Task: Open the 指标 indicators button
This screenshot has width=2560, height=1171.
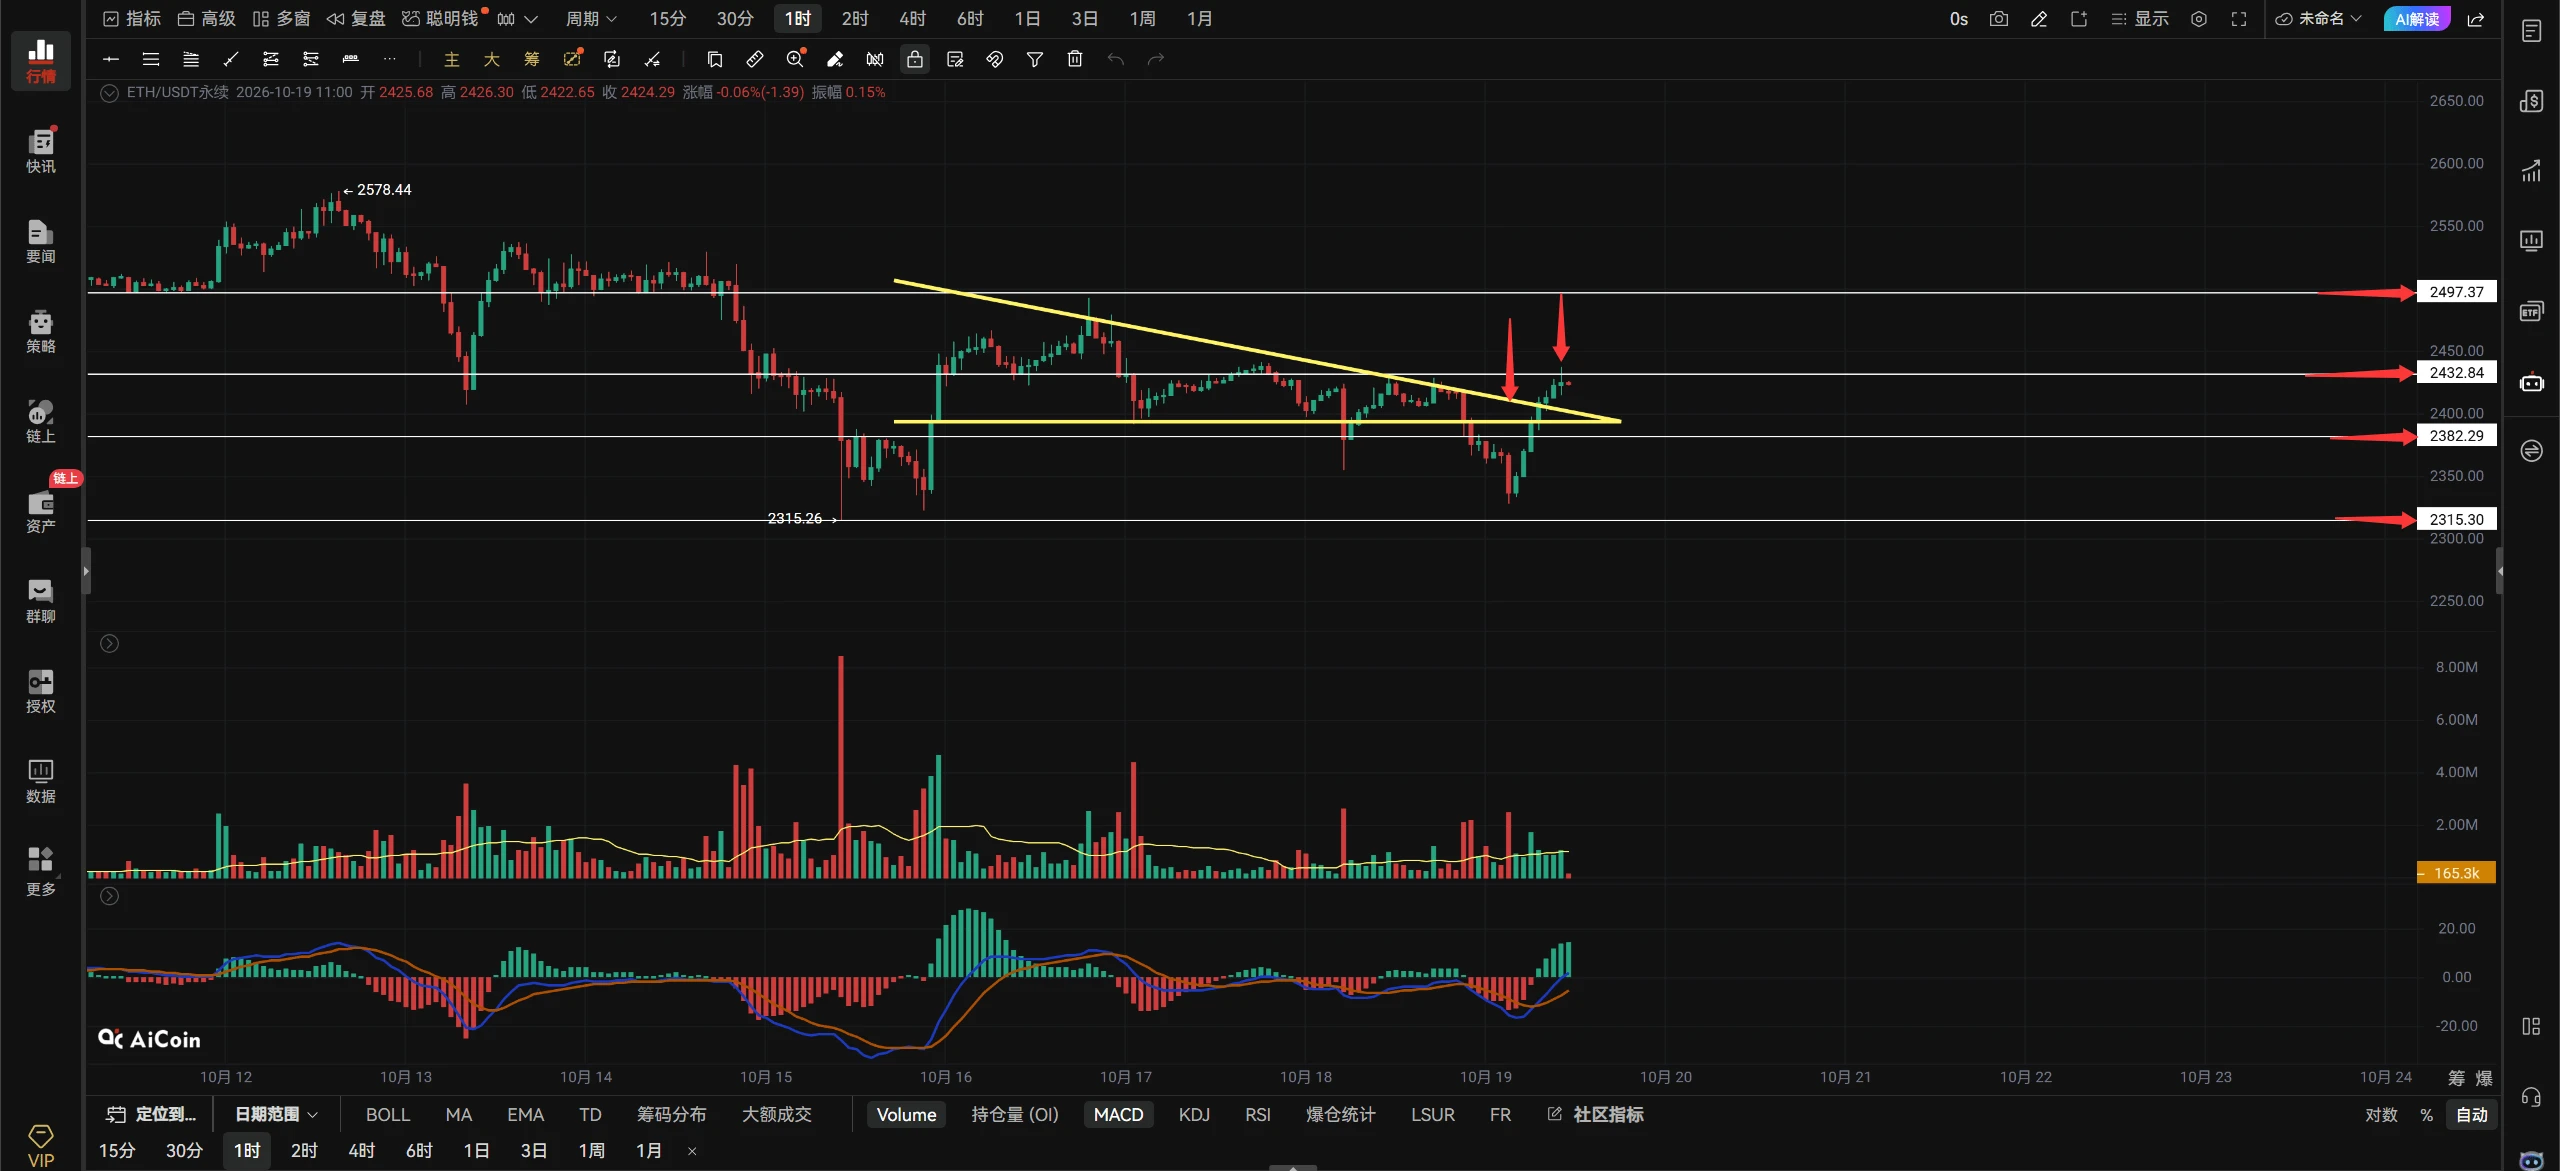Action: [x=132, y=19]
